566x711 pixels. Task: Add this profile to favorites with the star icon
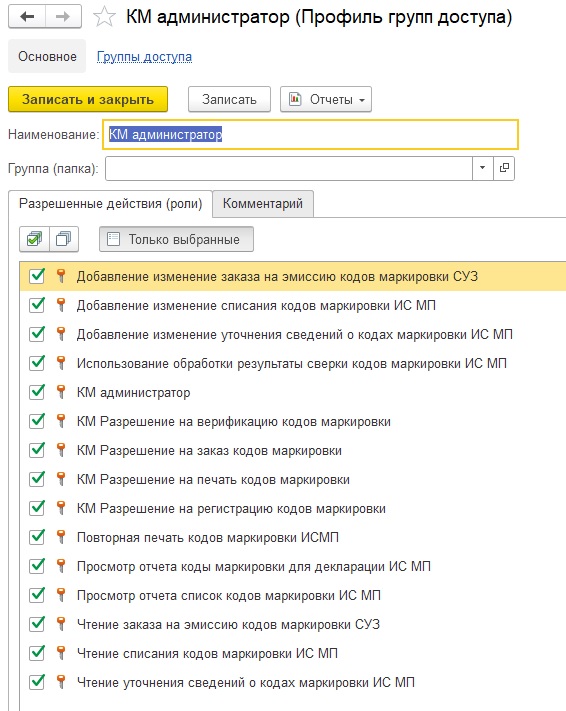[104, 17]
